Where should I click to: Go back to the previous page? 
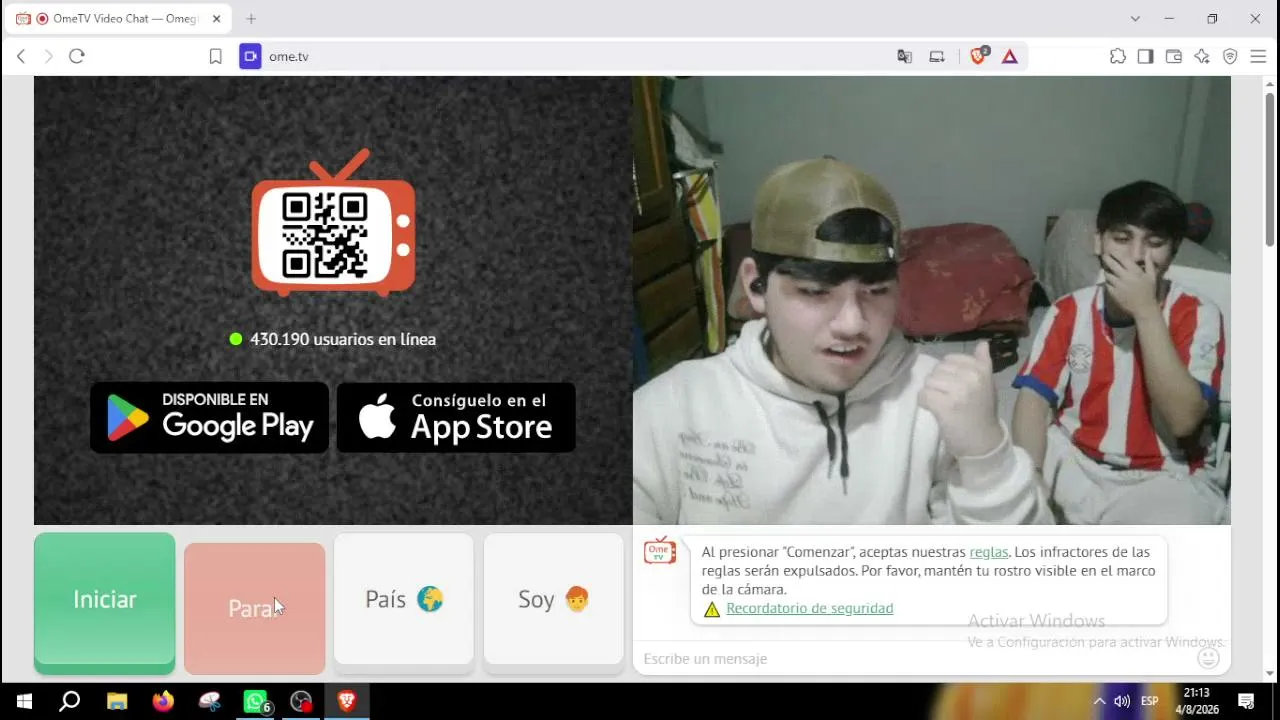pos(21,56)
